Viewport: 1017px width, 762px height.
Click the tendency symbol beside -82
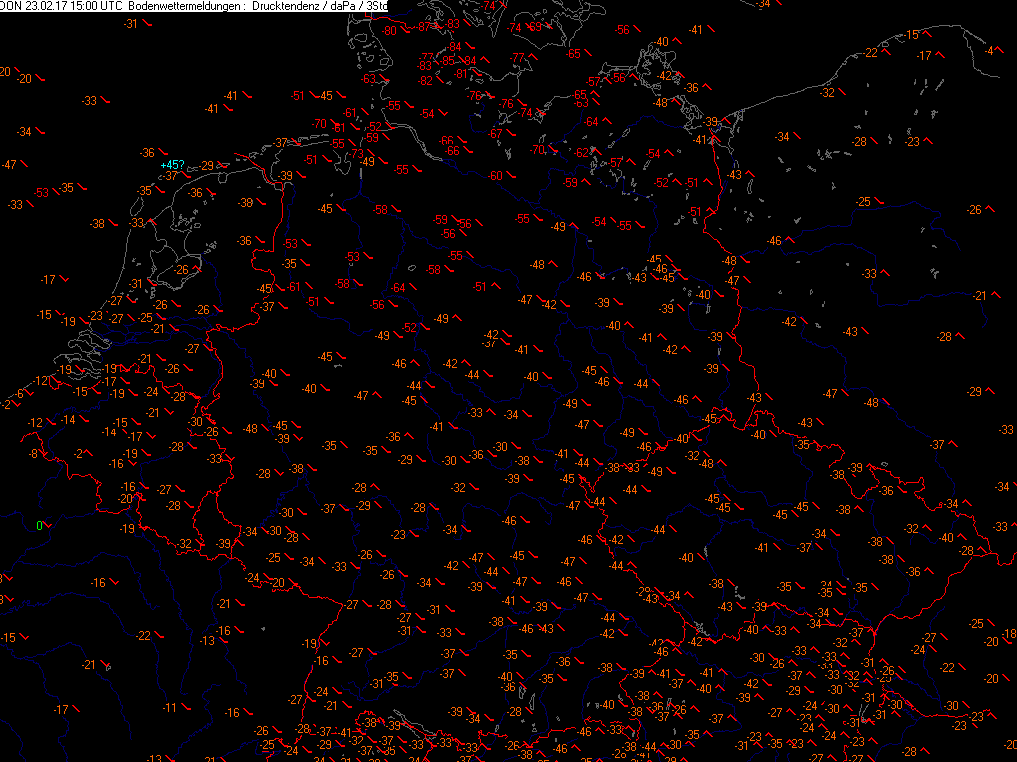(441, 80)
